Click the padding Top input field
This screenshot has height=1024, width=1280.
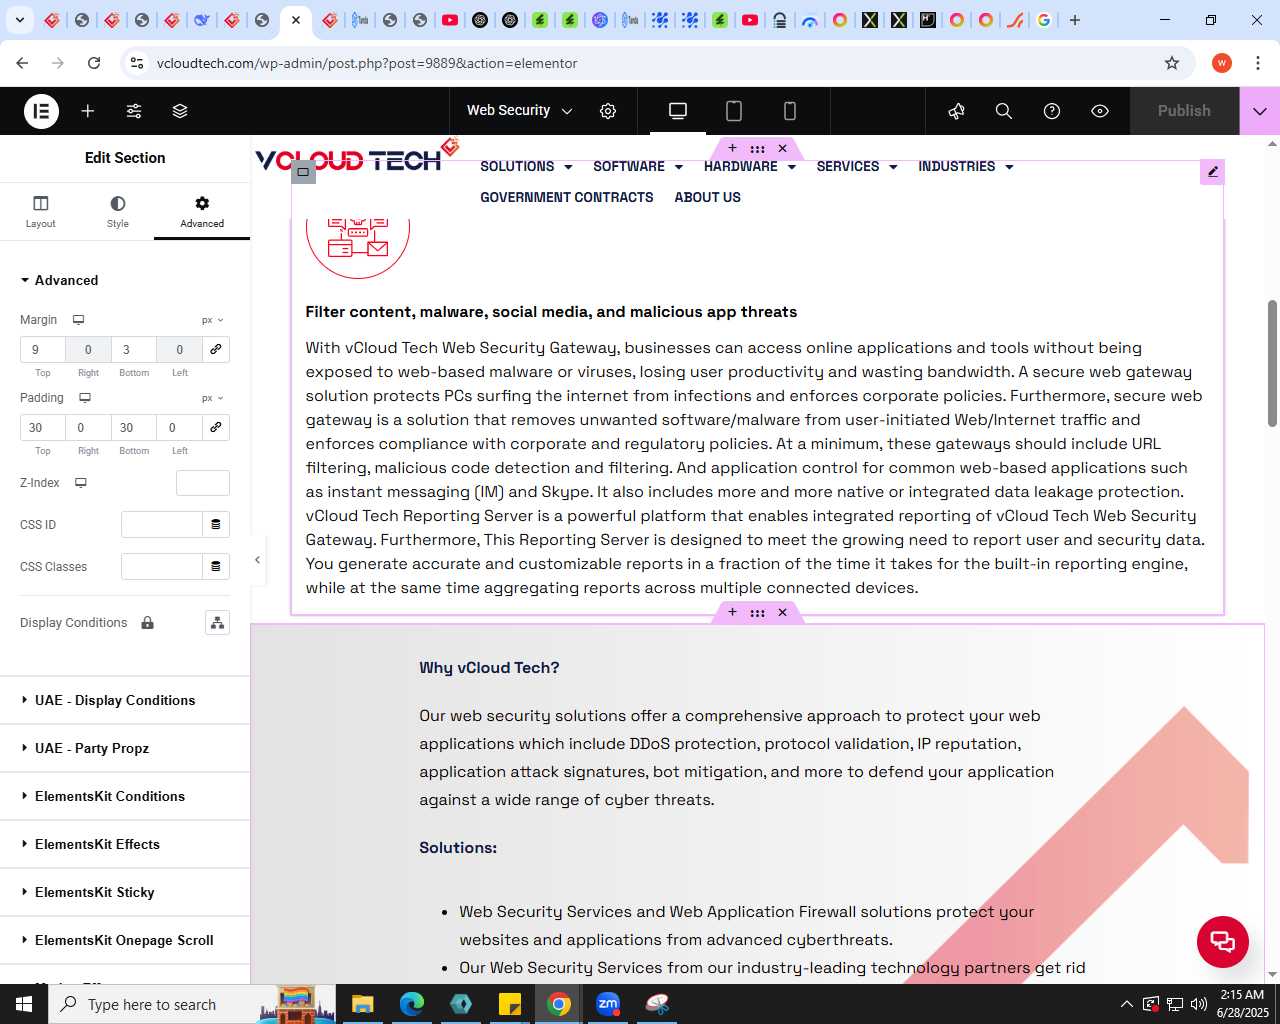[43, 427]
